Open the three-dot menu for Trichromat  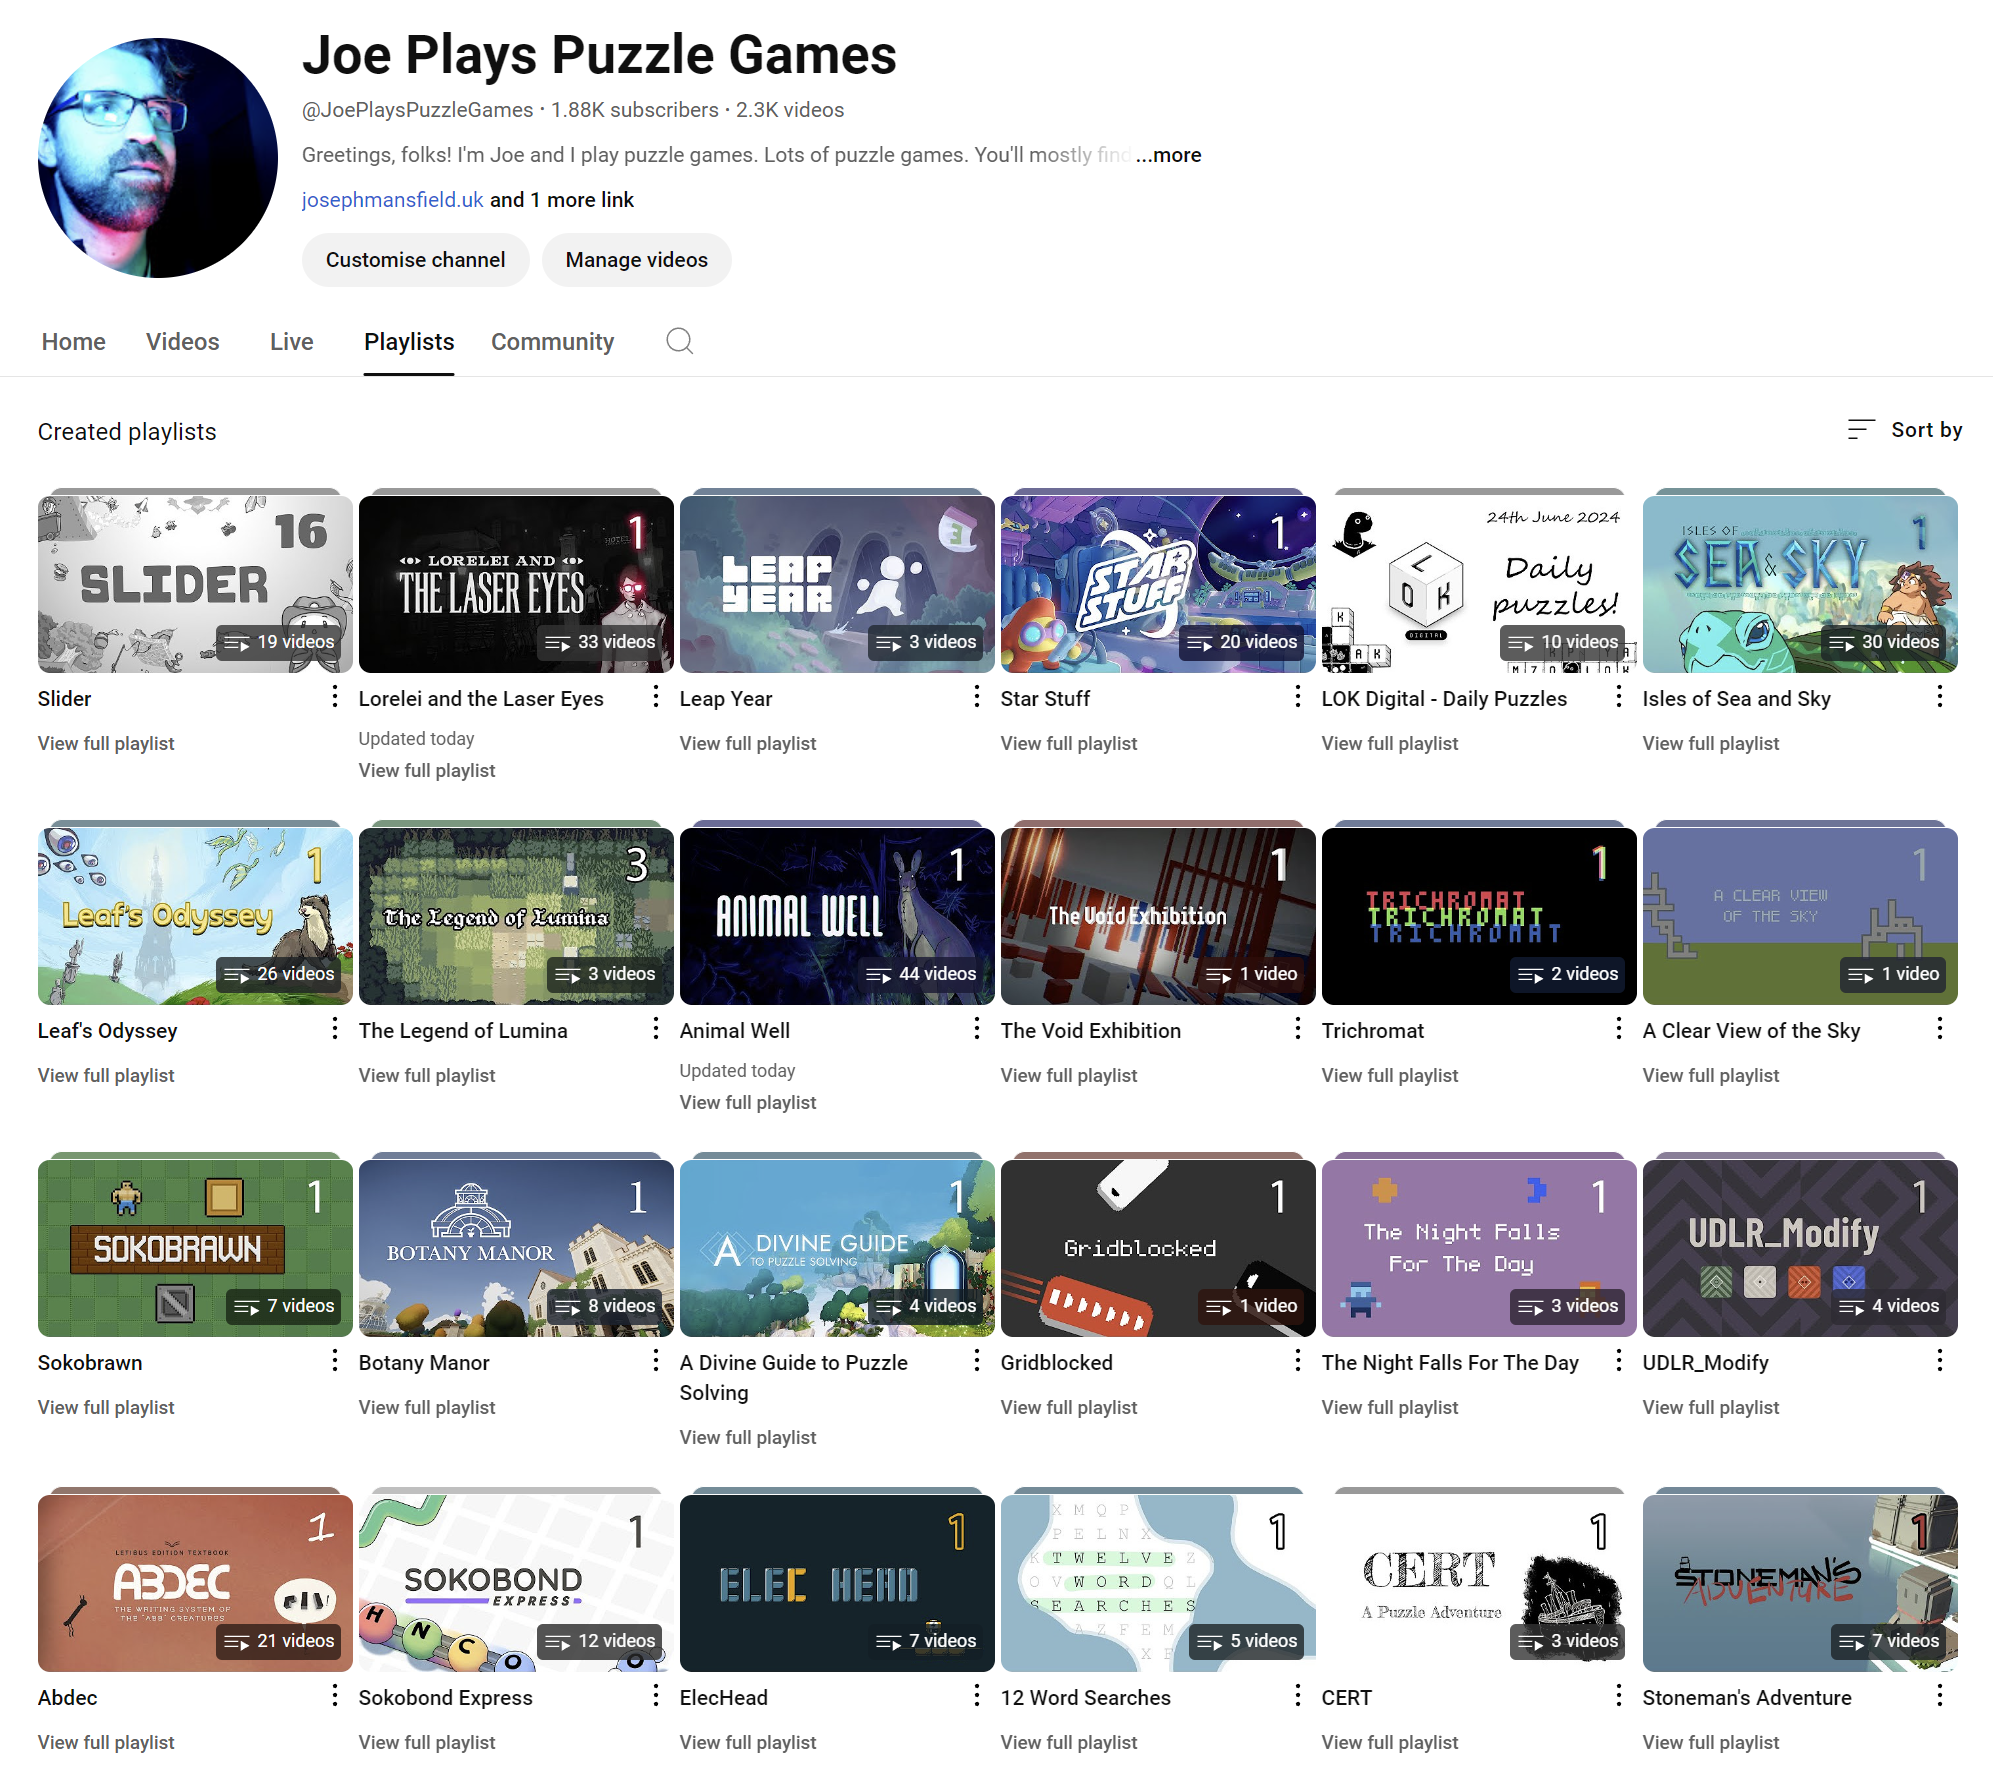click(1619, 1029)
